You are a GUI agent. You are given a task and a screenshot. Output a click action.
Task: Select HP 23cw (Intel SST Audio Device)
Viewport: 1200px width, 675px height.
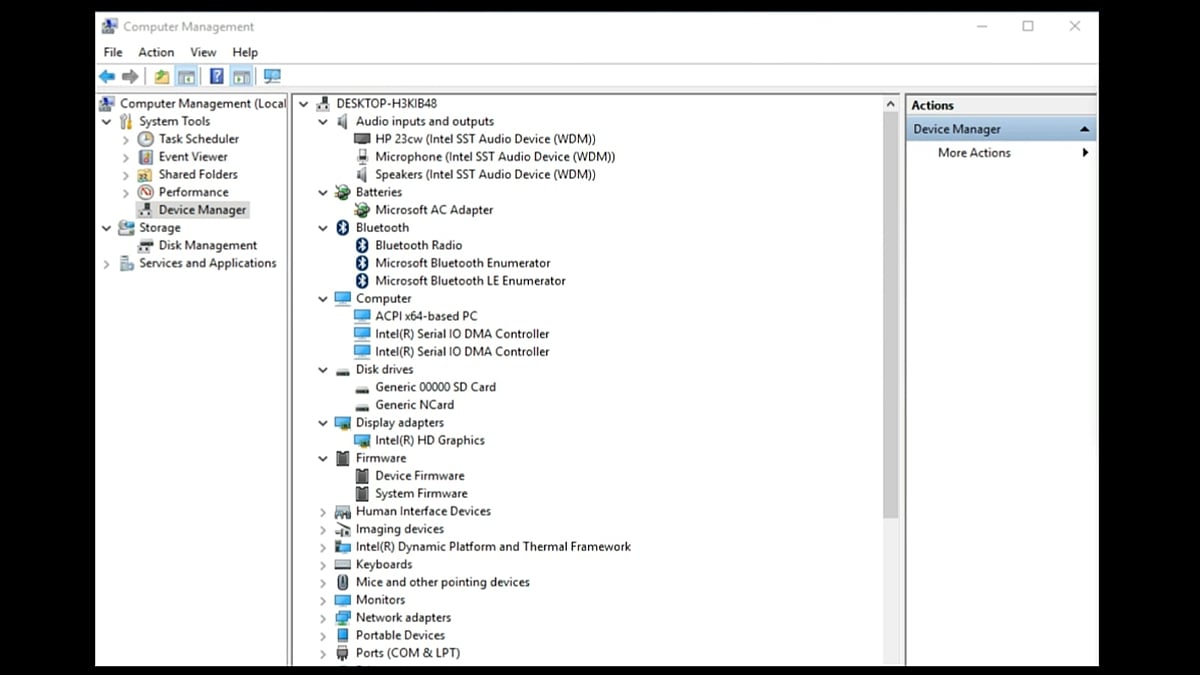click(485, 139)
